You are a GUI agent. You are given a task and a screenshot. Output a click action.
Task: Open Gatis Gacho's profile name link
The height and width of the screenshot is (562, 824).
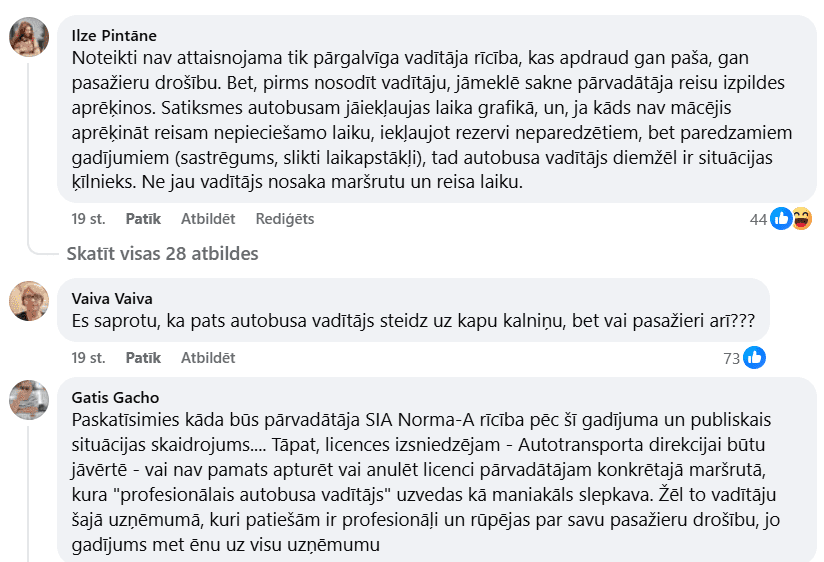(x=115, y=397)
